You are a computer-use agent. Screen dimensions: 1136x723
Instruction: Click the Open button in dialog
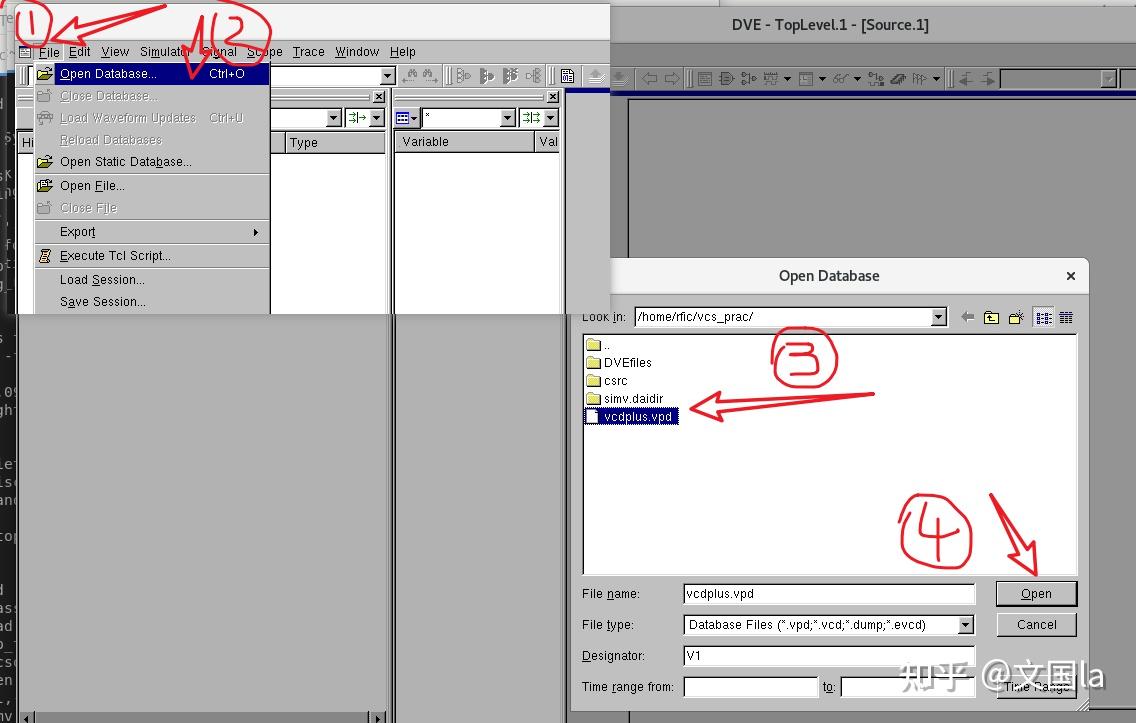tap(1036, 594)
